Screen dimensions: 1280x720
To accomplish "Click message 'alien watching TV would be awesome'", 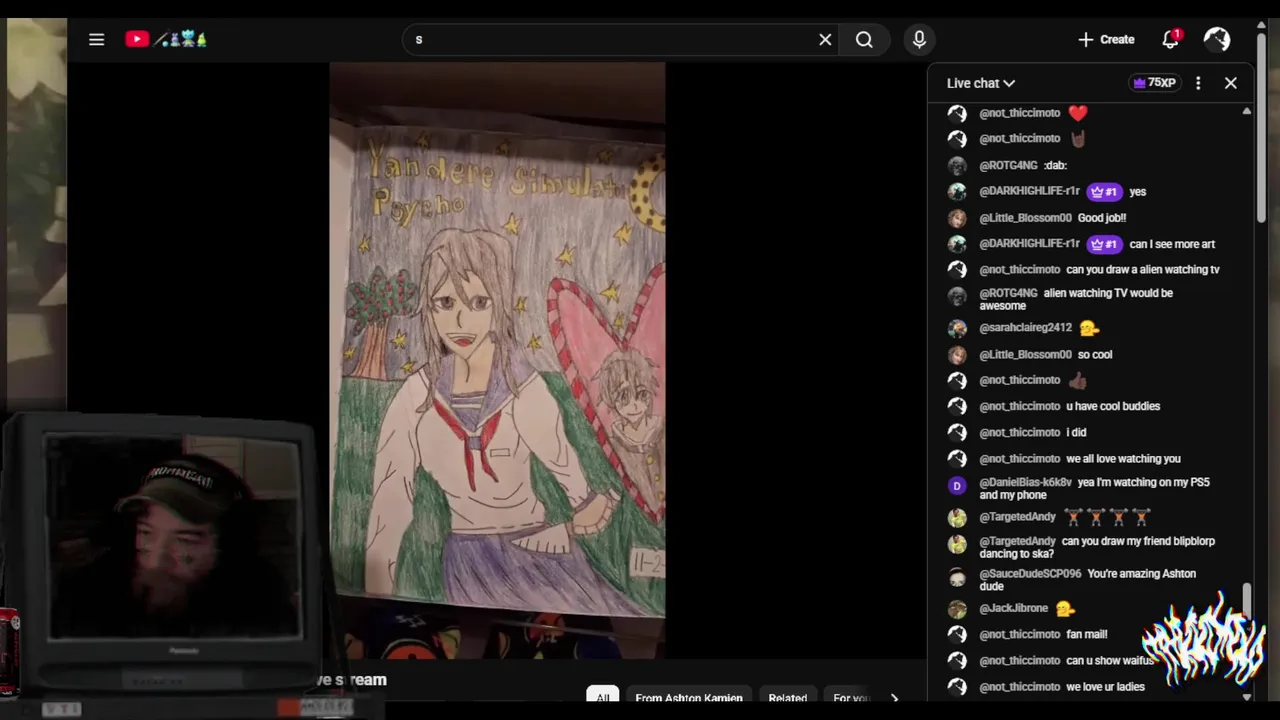I will coord(1076,299).
